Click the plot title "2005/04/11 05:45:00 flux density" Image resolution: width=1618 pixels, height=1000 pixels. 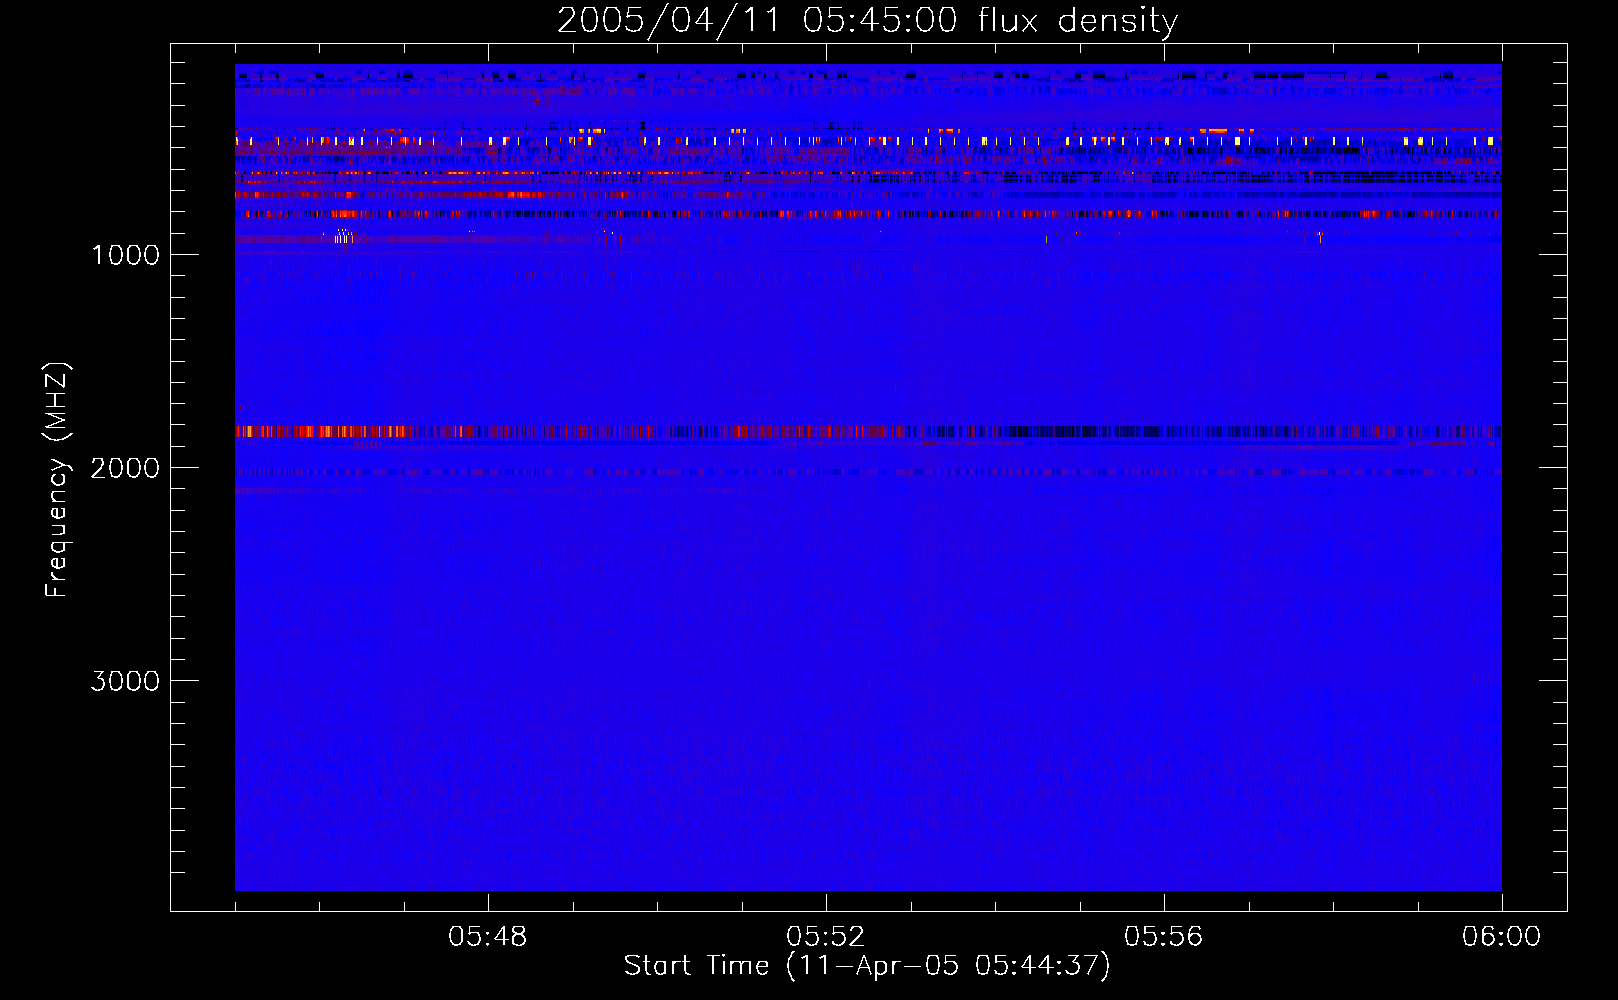point(867,21)
